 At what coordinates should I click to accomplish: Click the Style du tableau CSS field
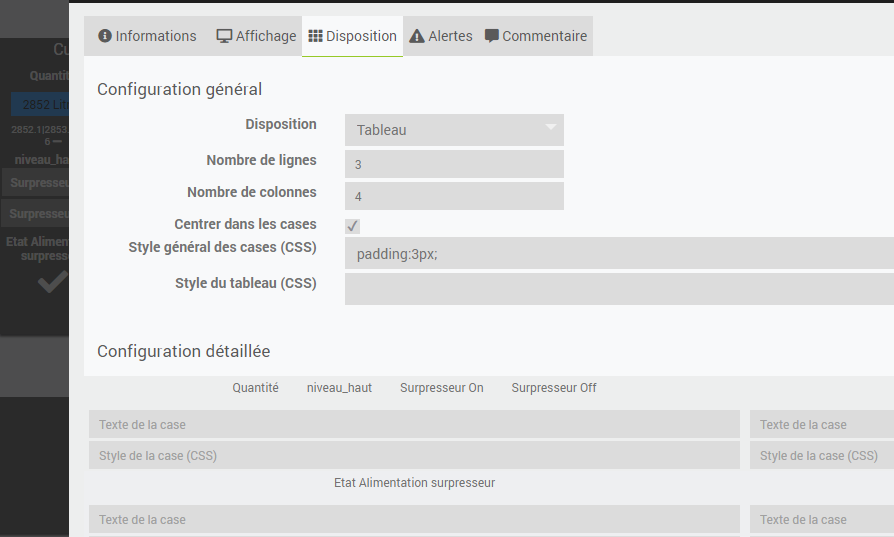point(619,289)
